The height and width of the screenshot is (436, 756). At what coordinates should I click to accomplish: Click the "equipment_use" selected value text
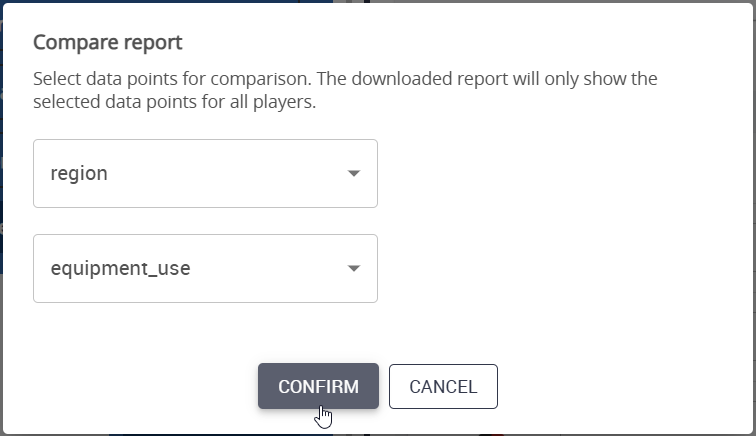tap(120, 269)
